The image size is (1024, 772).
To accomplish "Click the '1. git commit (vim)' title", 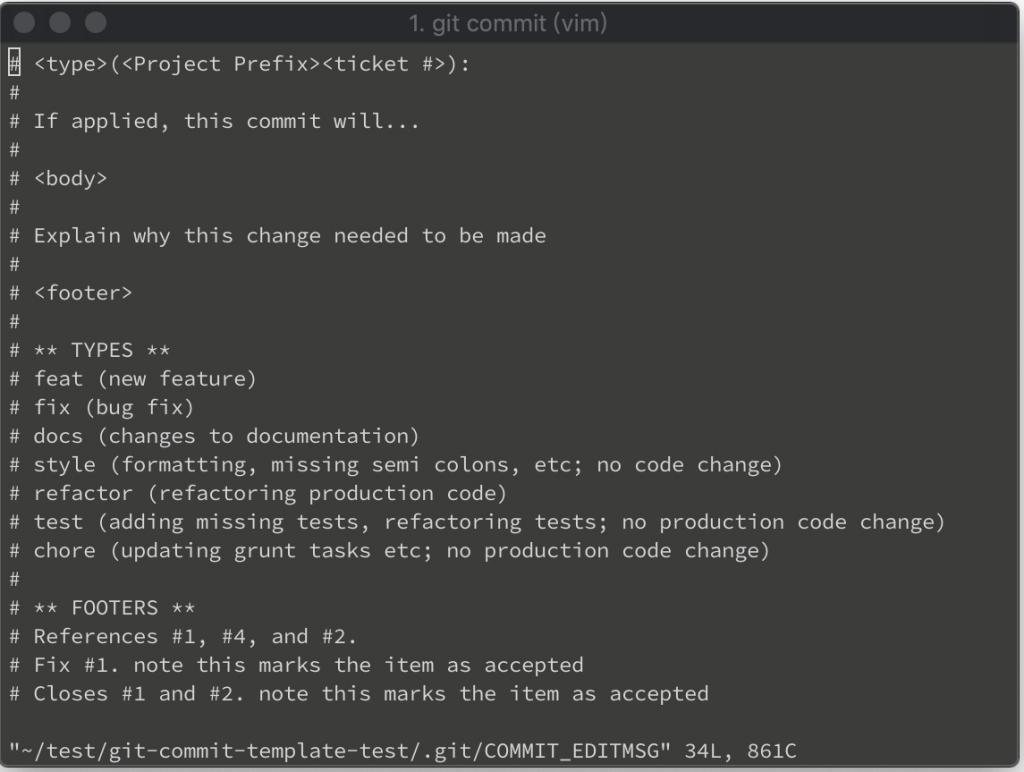I will pyautogui.click(x=507, y=24).
